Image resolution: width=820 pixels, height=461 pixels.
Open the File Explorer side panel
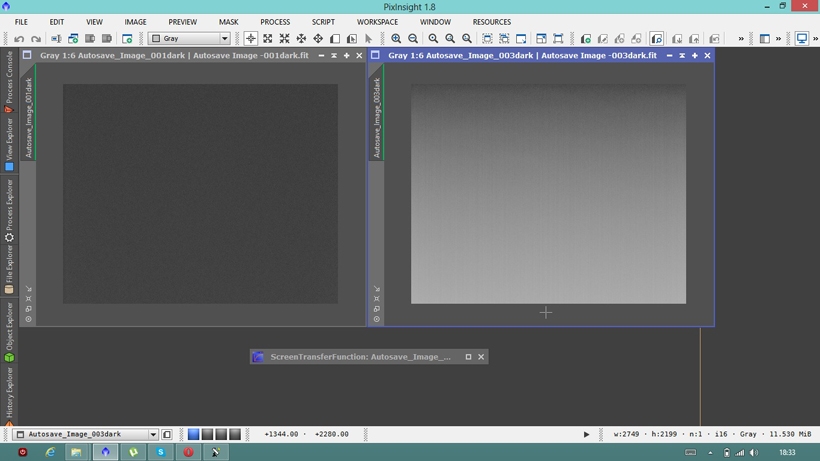[9, 269]
